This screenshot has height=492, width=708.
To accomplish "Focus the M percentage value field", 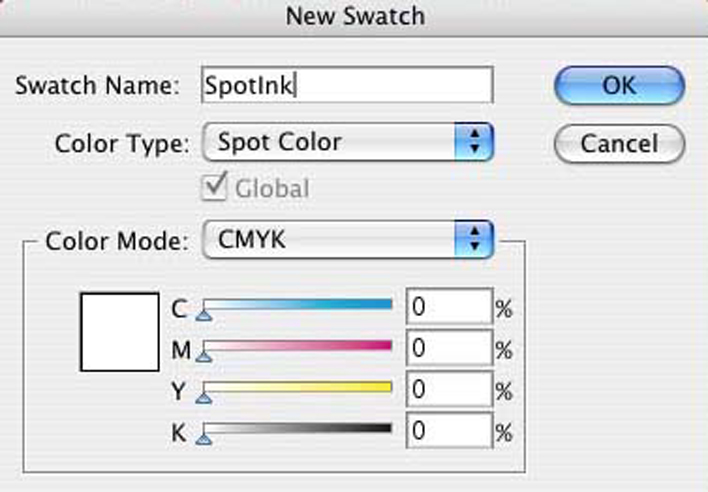I will 448,349.
